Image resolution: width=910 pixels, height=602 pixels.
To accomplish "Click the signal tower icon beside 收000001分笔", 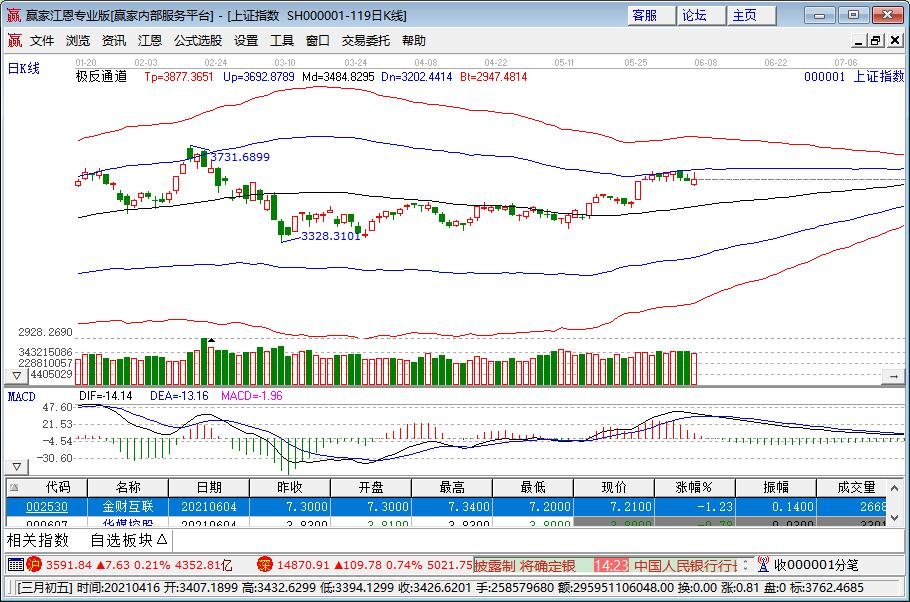I will (763, 564).
